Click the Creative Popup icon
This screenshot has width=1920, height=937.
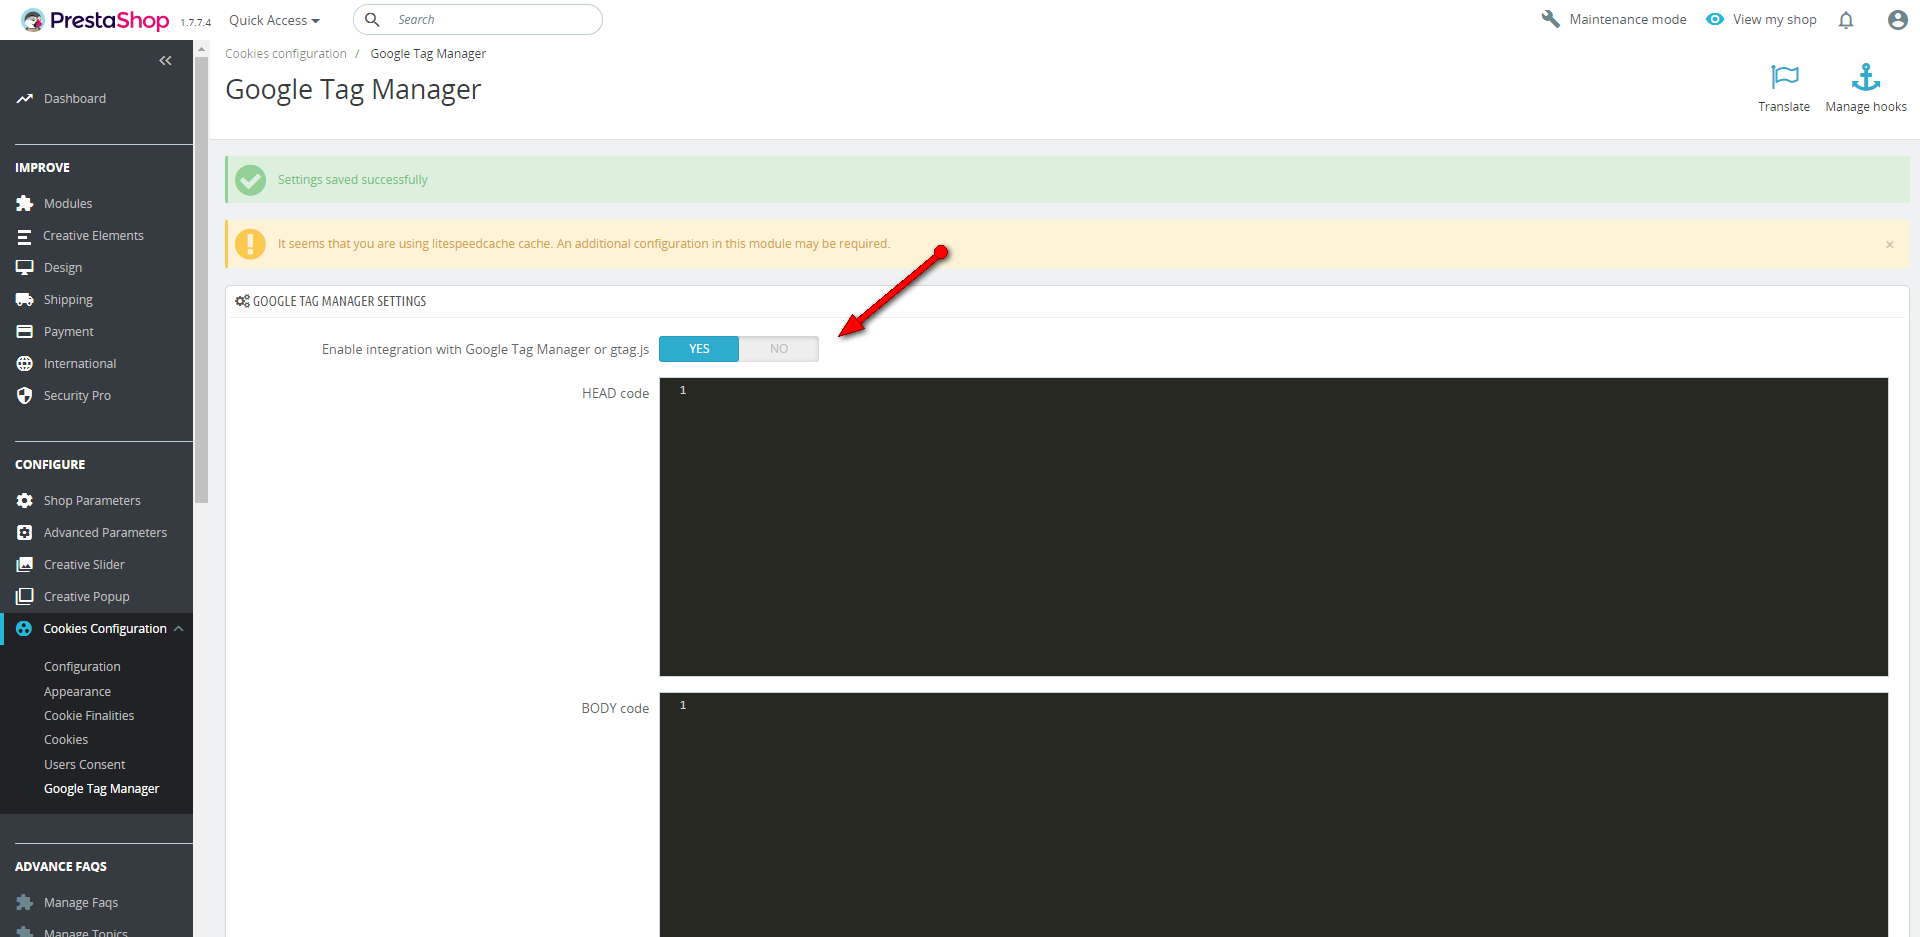[25, 597]
